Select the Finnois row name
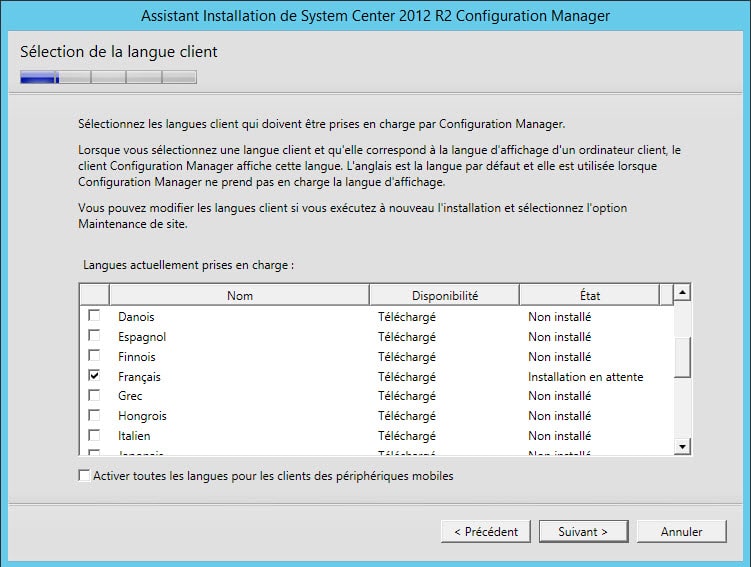This screenshot has width=751, height=567. (x=137, y=357)
